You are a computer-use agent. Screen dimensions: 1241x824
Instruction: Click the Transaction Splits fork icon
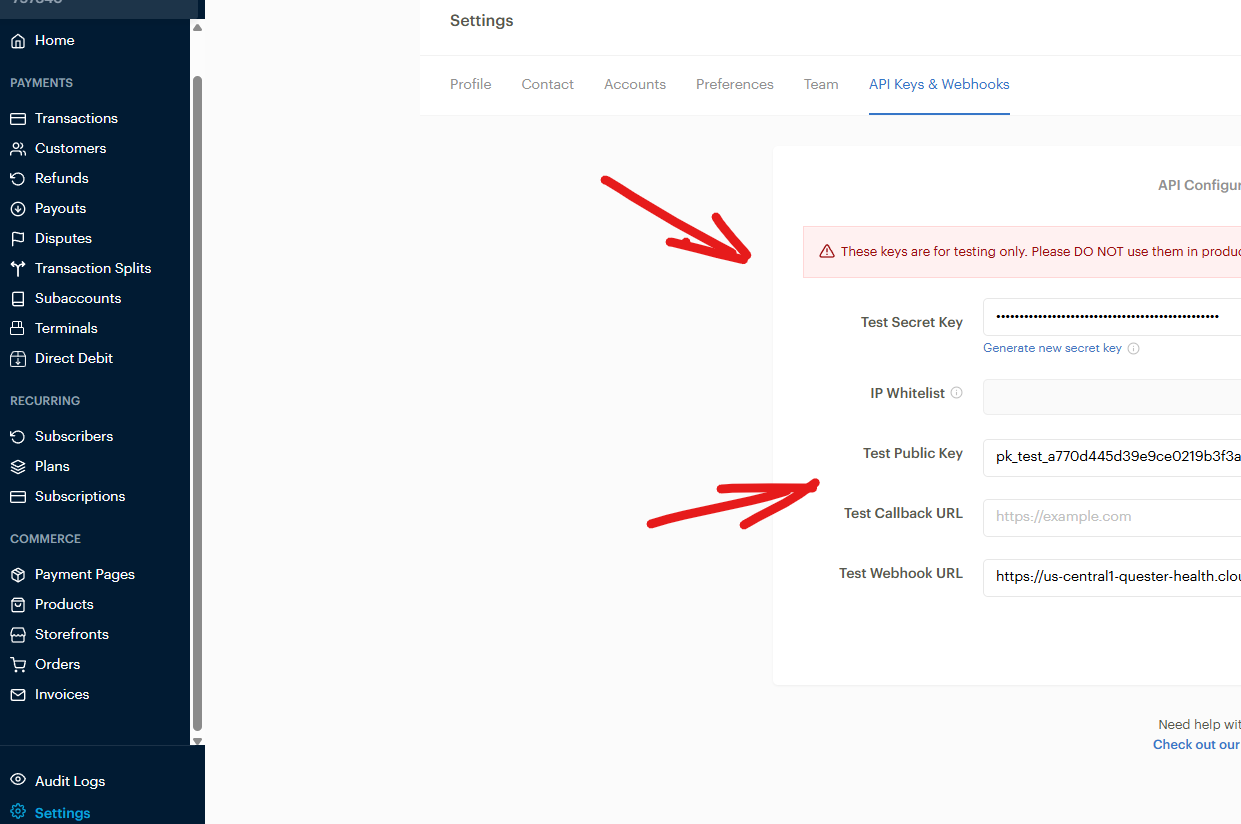pos(18,269)
